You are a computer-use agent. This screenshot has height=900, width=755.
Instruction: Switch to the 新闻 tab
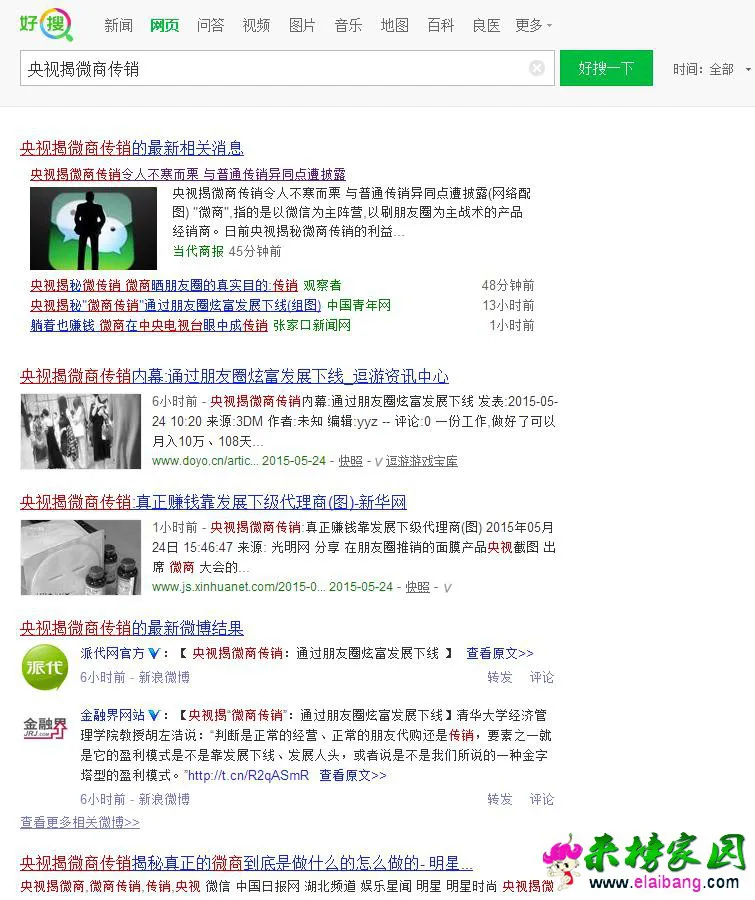click(118, 25)
